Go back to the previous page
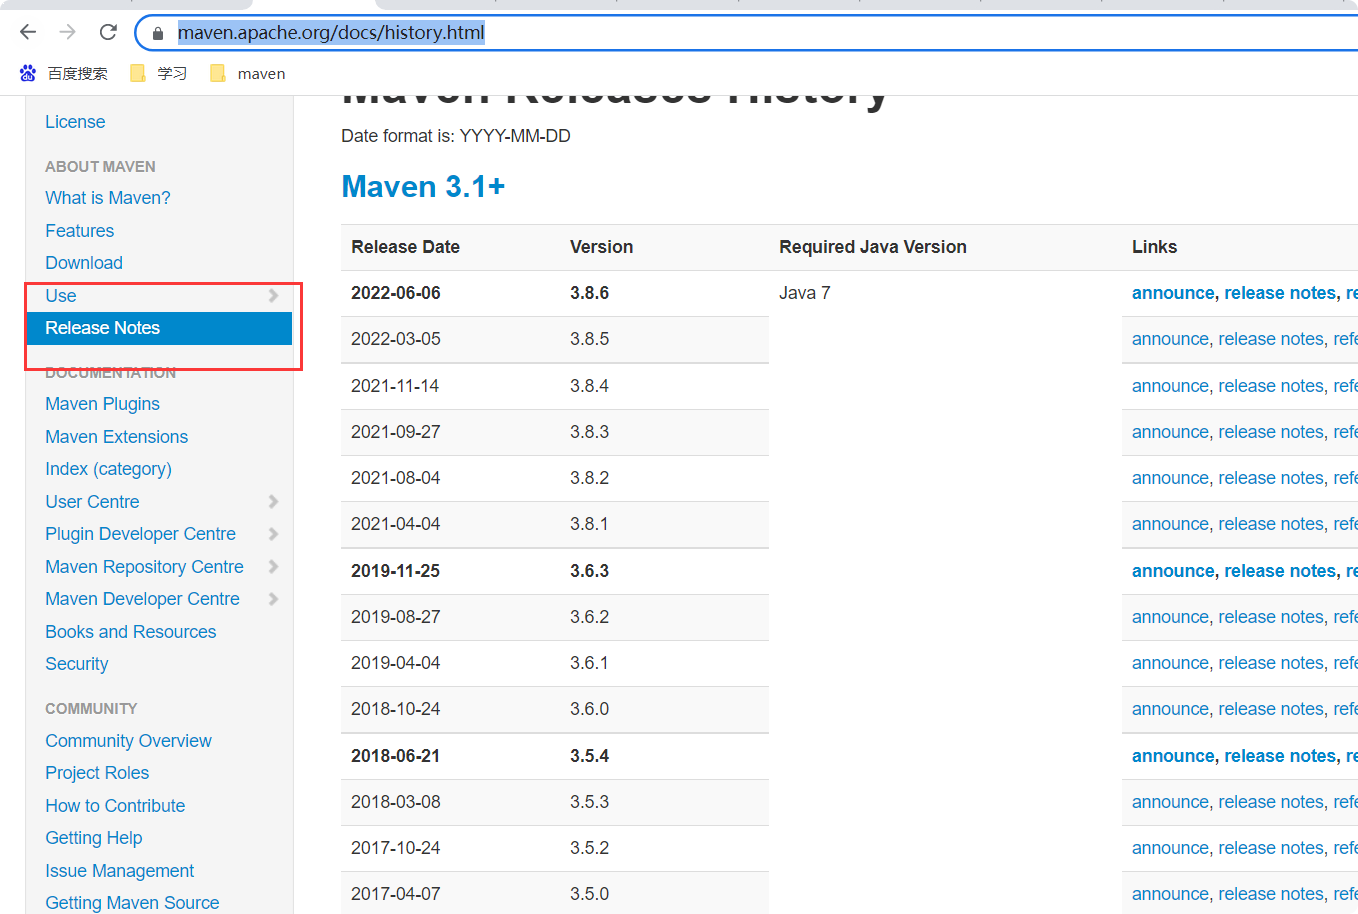 28,32
